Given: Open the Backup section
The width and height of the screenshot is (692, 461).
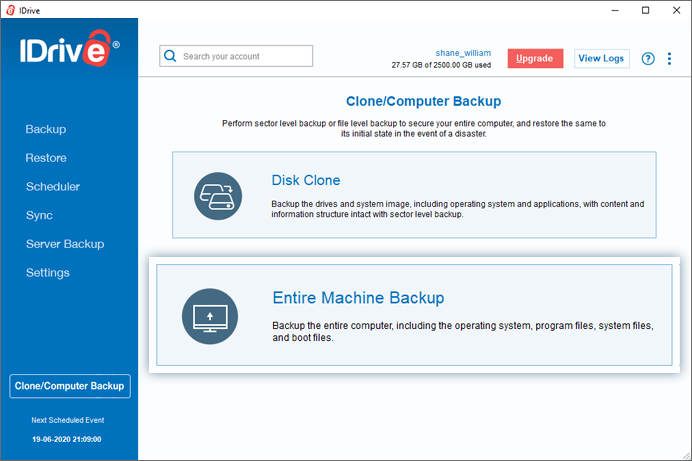Looking at the screenshot, I should click(x=46, y=129).
